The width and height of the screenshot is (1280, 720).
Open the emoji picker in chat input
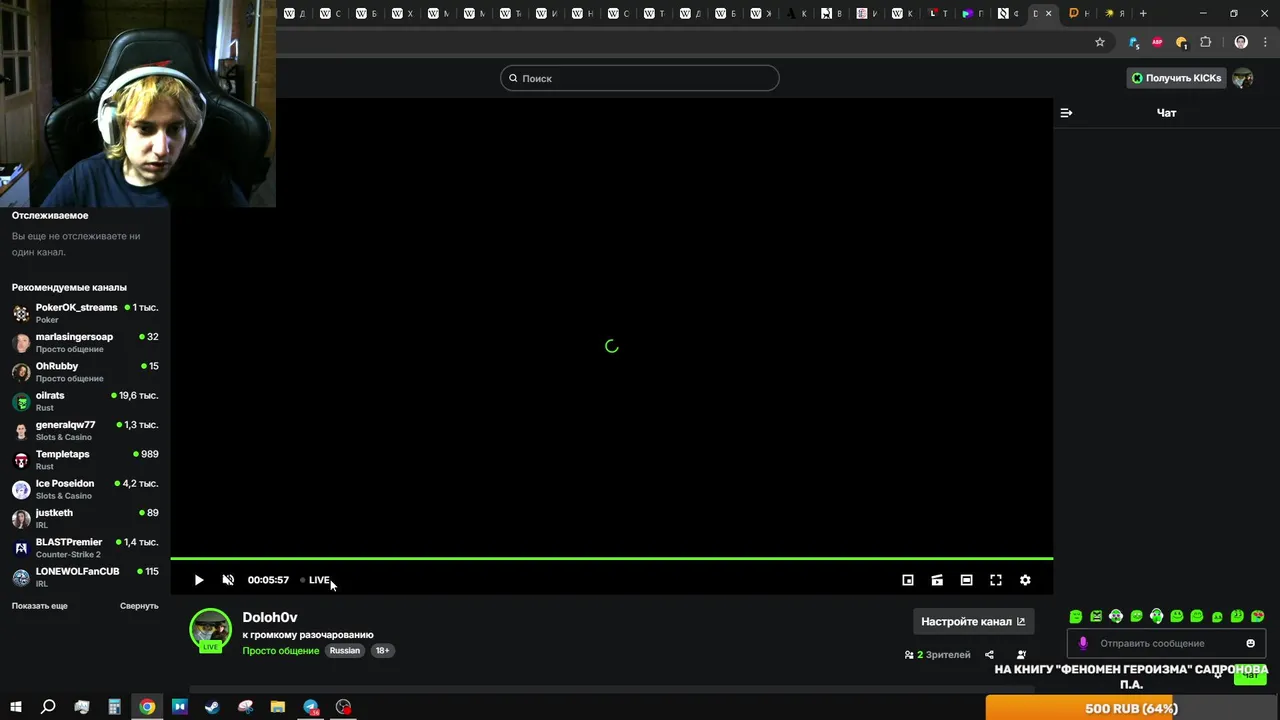(1250, 643)
